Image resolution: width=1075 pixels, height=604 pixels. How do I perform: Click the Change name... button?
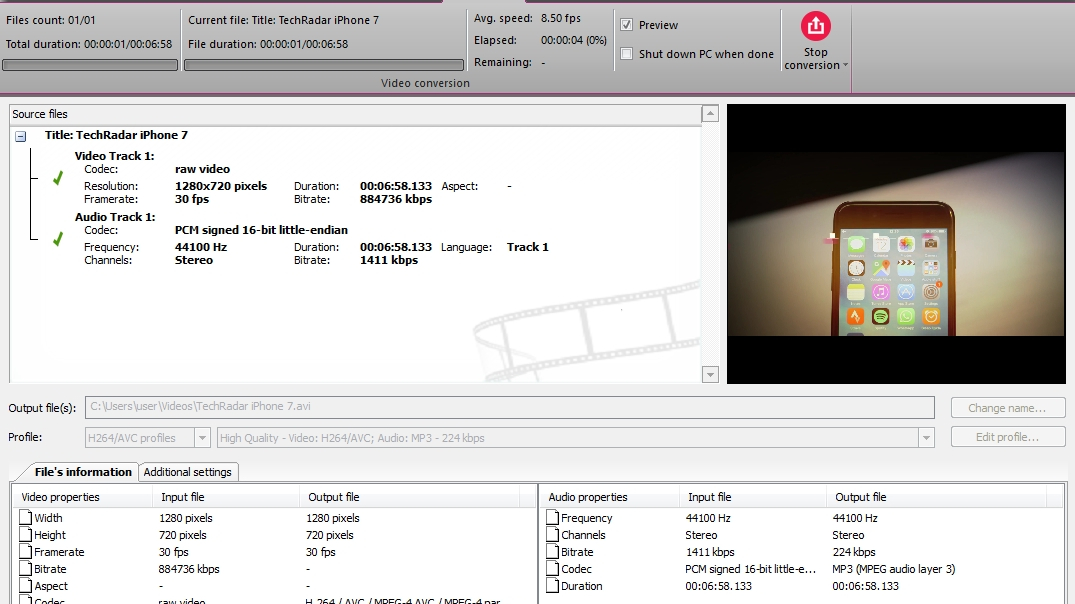click(x=1008, y=408)
